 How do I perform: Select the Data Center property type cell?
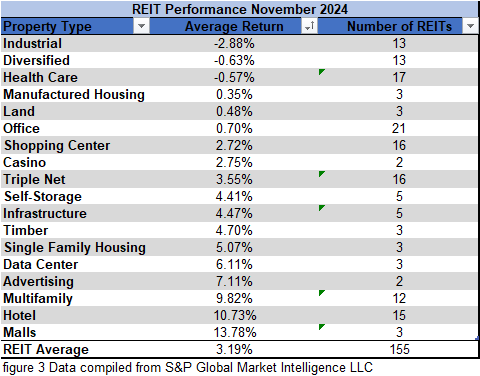(x=75, y=264)
